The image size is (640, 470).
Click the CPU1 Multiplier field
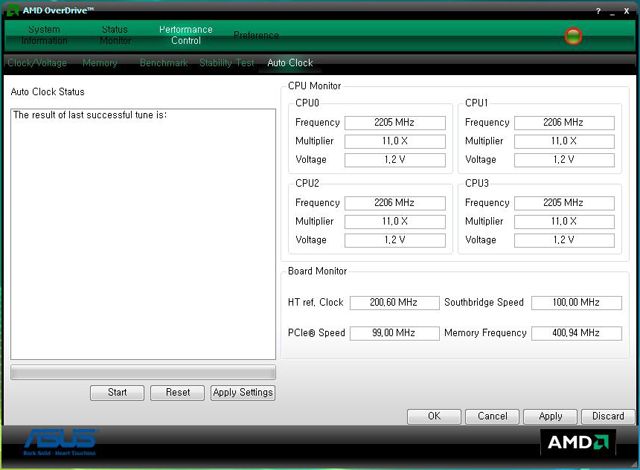click(564, 142)
